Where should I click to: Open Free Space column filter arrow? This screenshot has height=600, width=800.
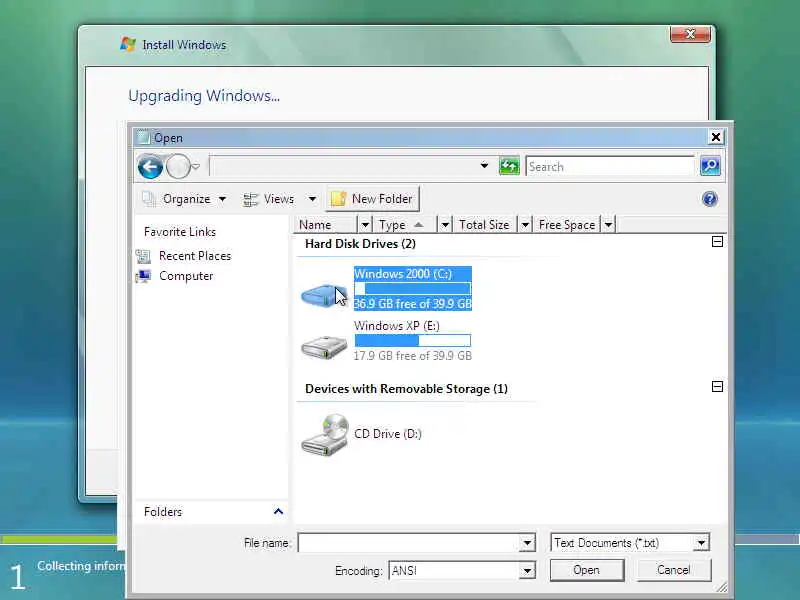pyautogui.click(x=609, y=224)
